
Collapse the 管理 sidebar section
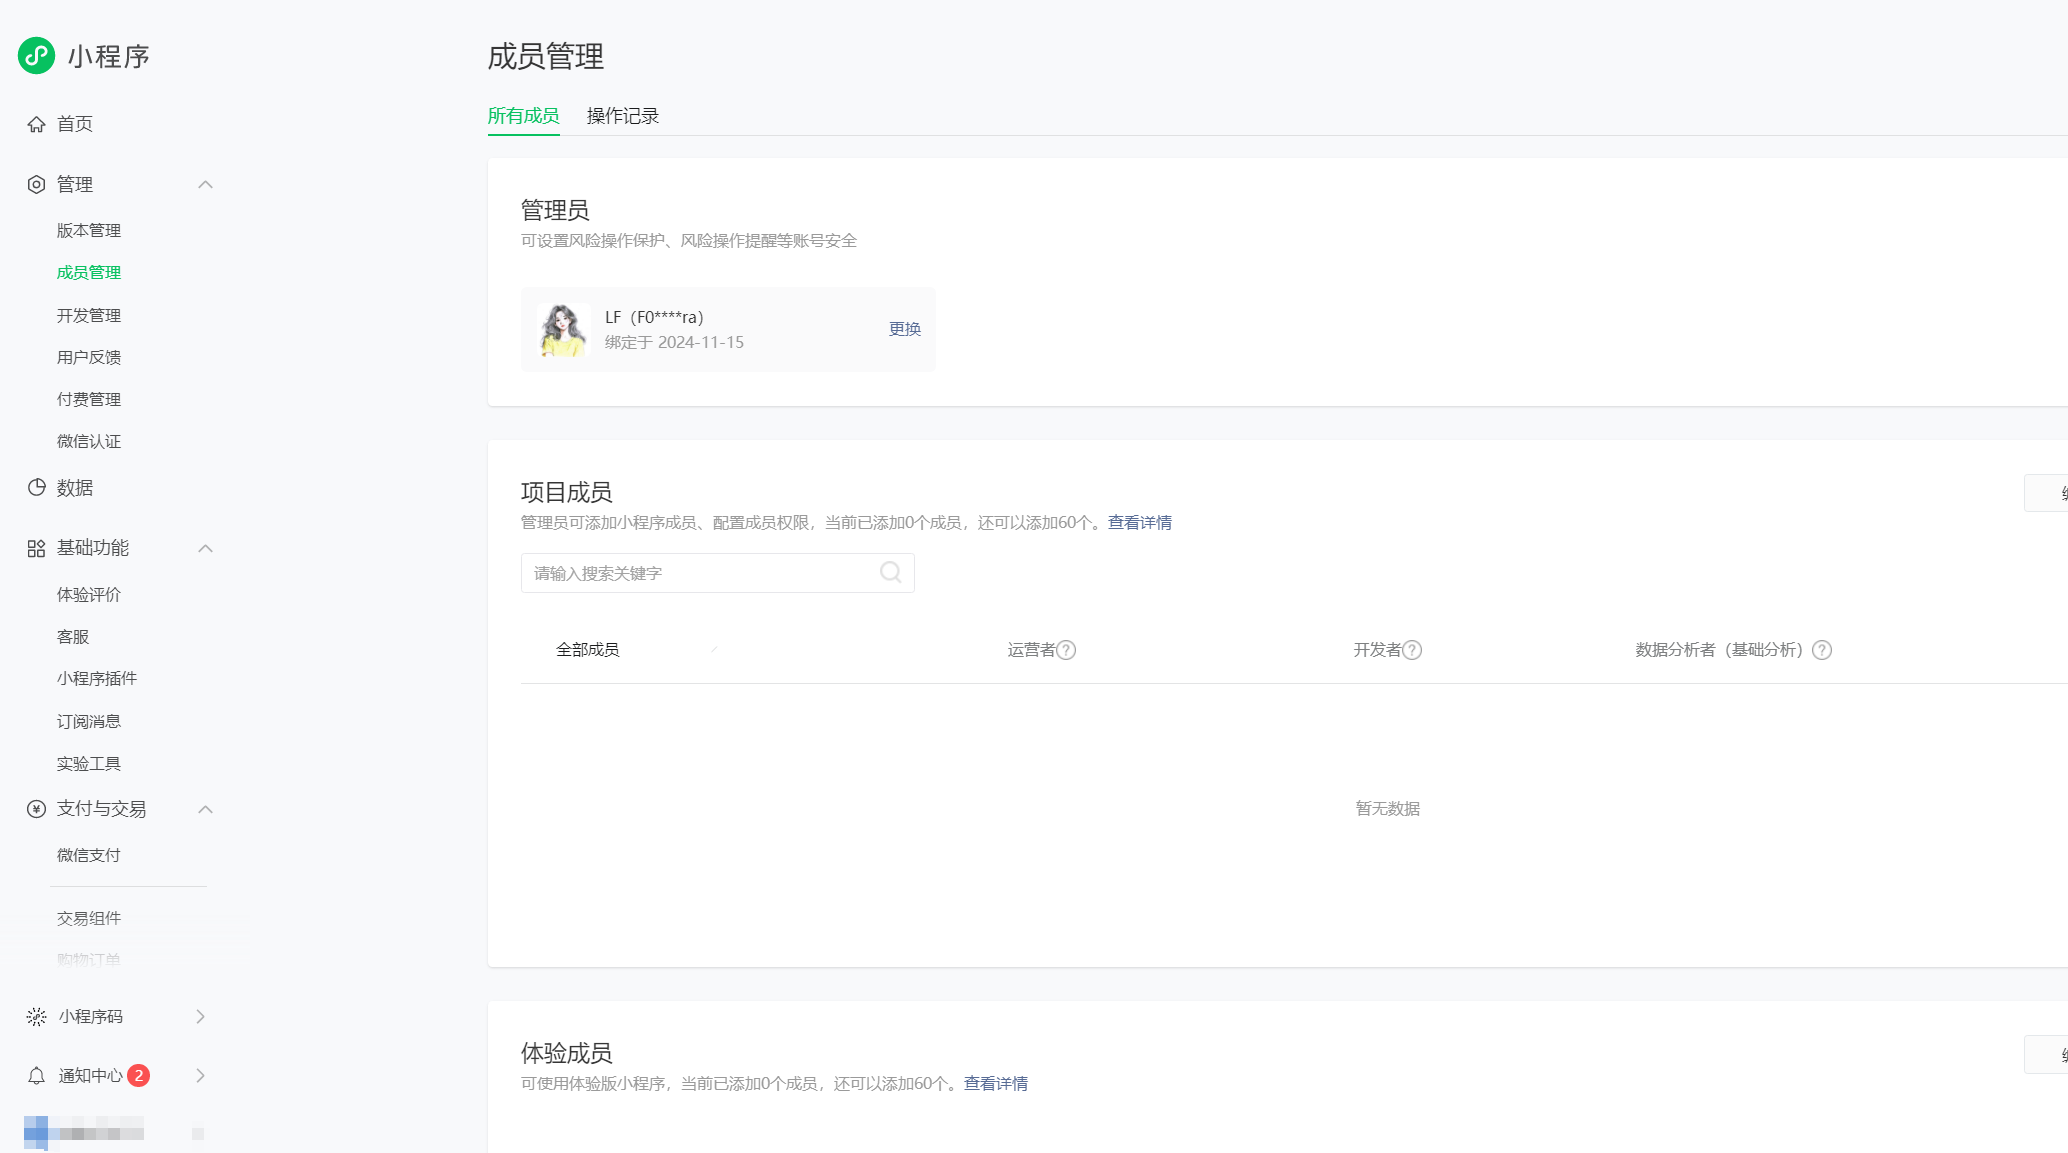tap(206, 184)
